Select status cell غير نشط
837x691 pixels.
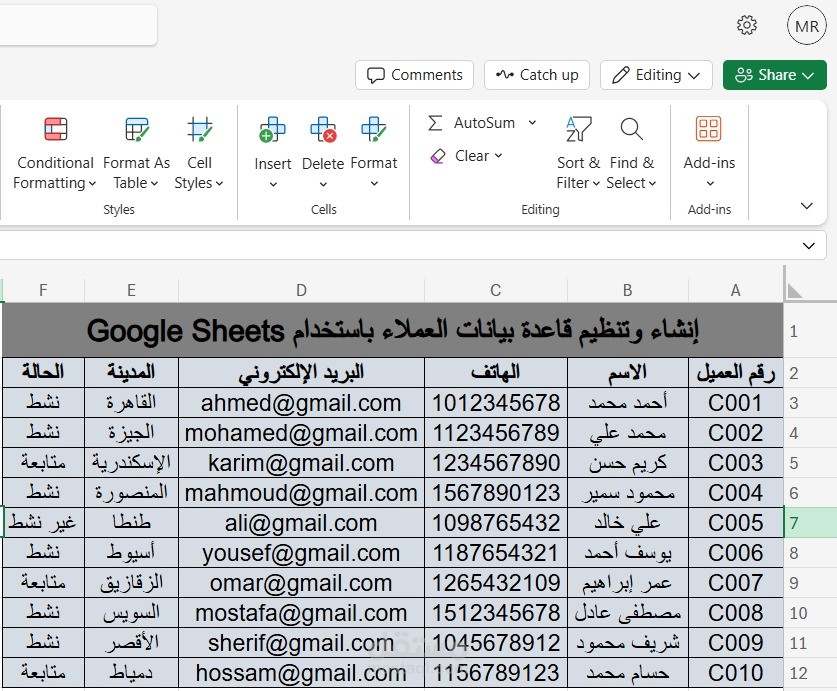click(x=43, y=523)
